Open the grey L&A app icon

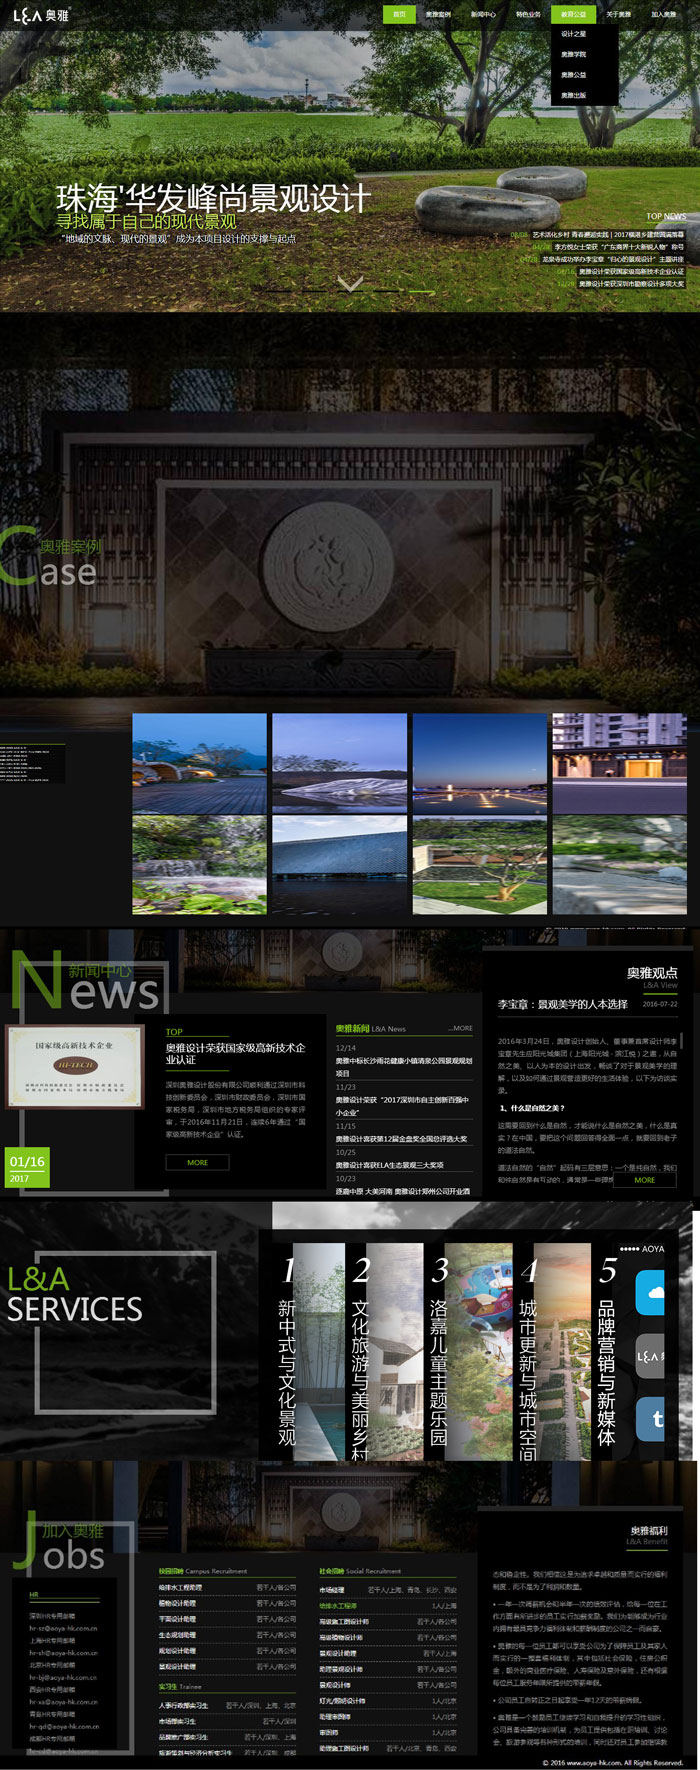pyautogui.click(x=651, y=1356)
